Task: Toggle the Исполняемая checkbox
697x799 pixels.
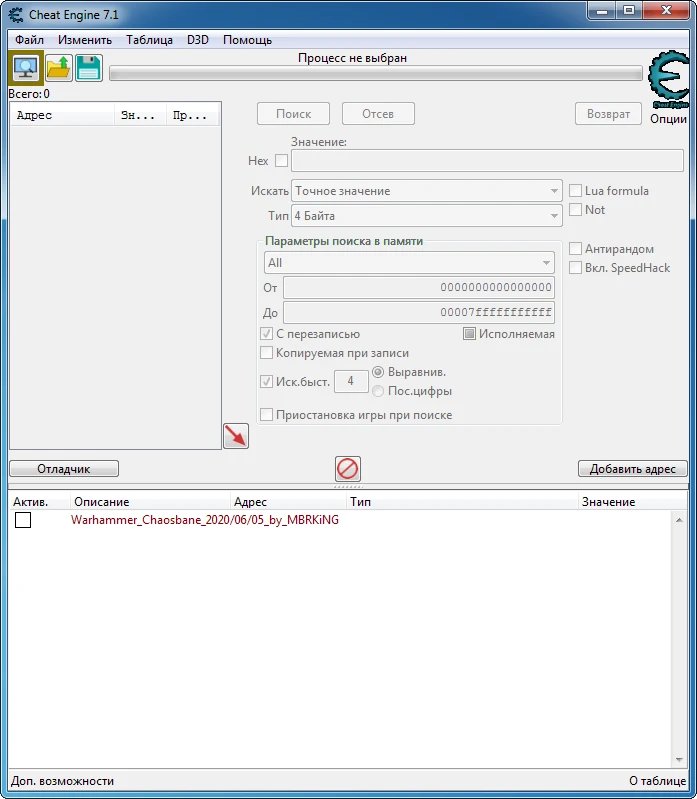Action: coord(469,334)
